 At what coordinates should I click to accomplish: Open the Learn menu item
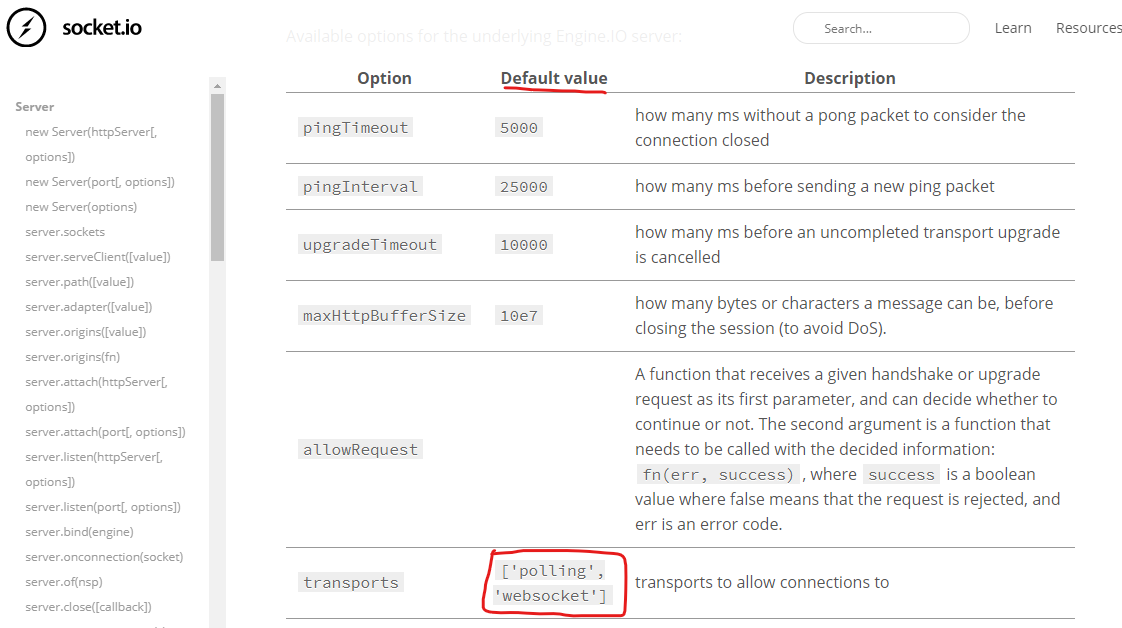pyautogui.click(x=1013, y=28)
